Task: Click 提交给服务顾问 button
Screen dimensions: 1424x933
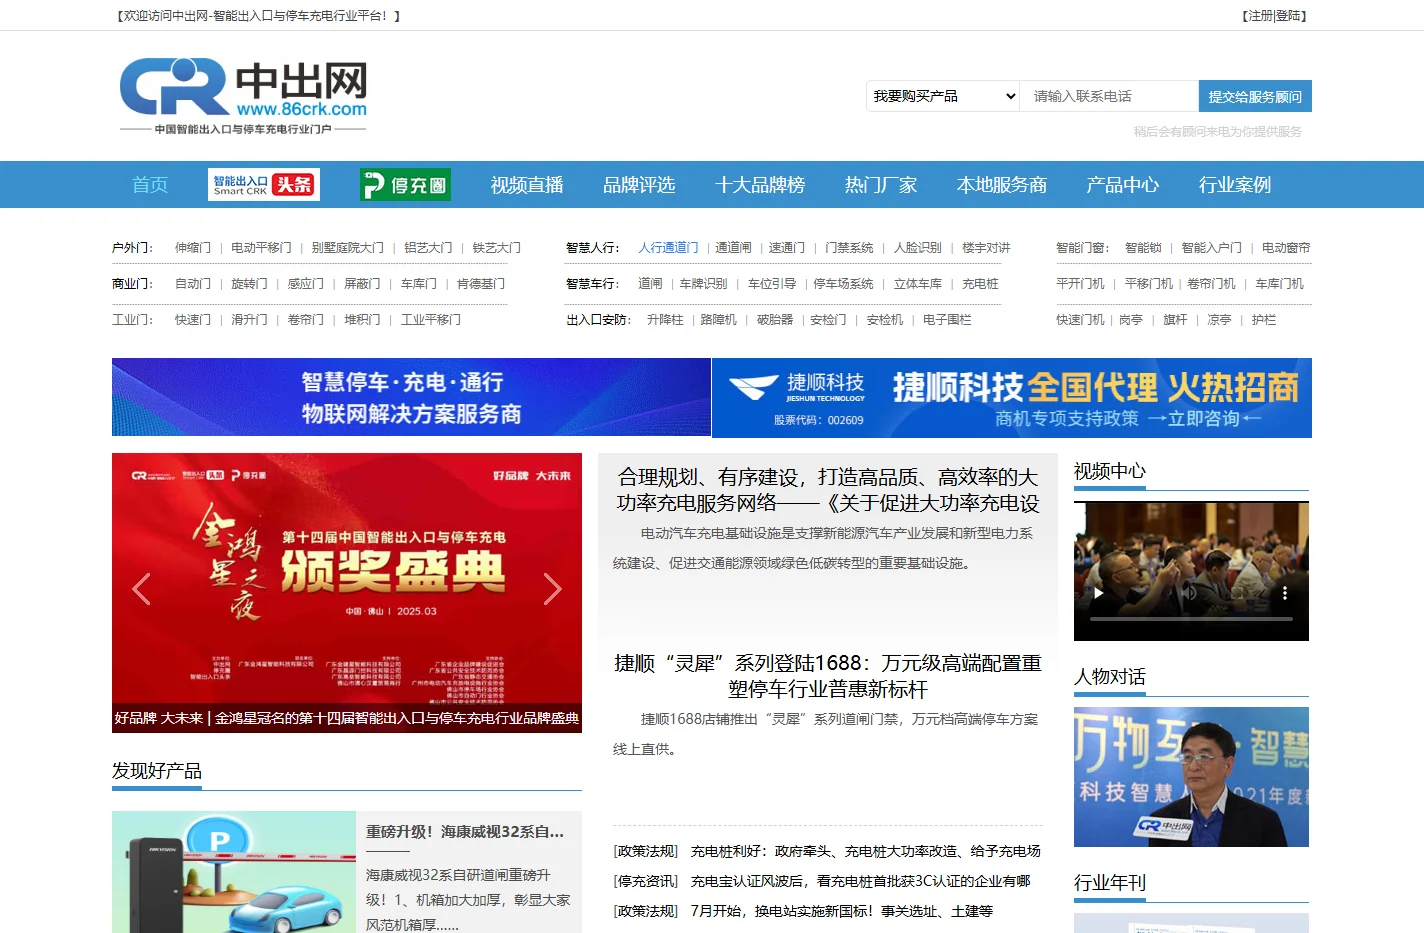Action: 1255,96
